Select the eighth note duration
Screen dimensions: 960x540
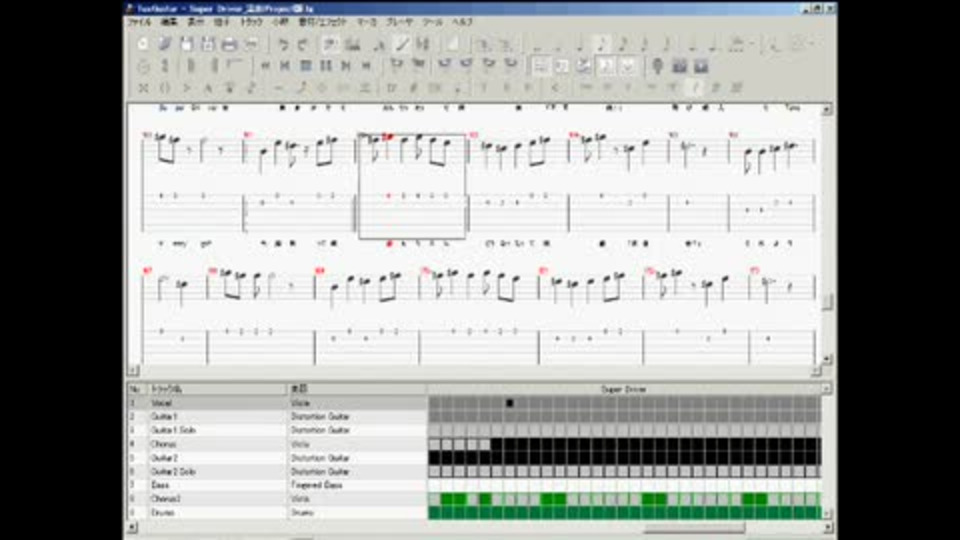tap(602, 44)
